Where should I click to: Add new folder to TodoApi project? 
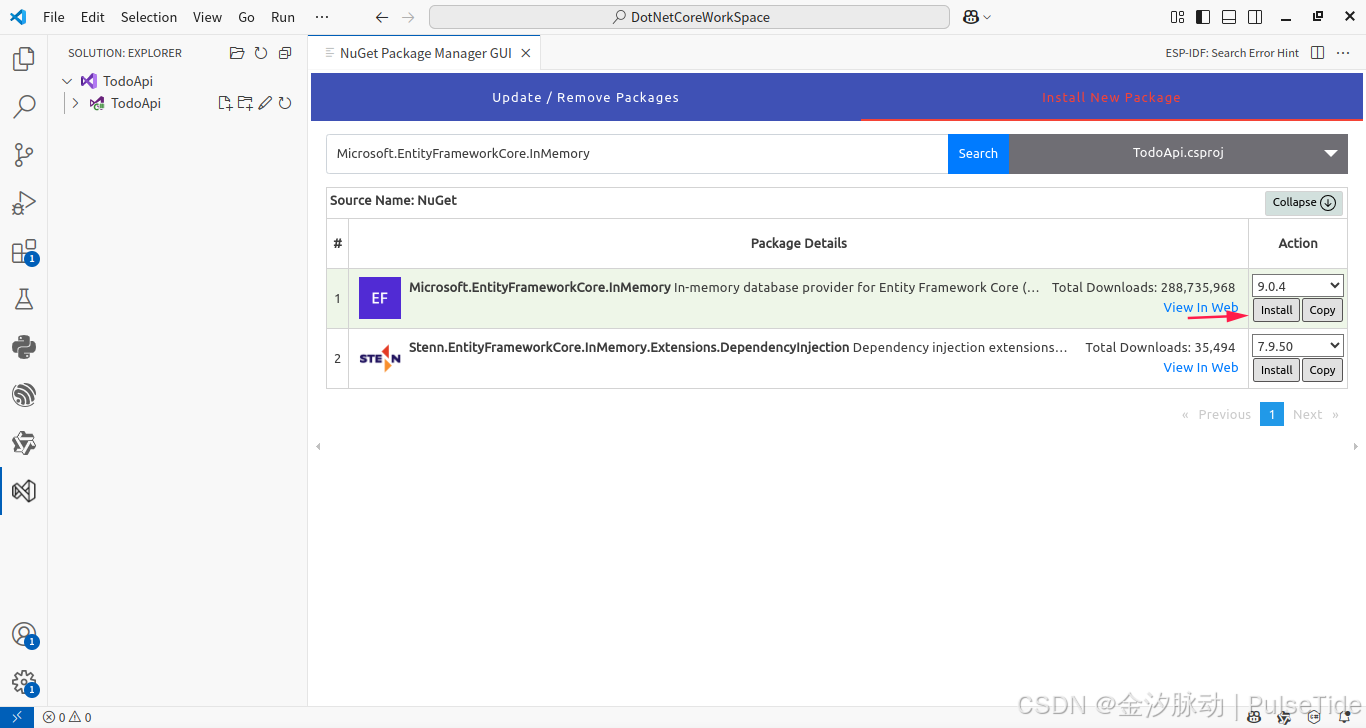click(x=245, y=103)
